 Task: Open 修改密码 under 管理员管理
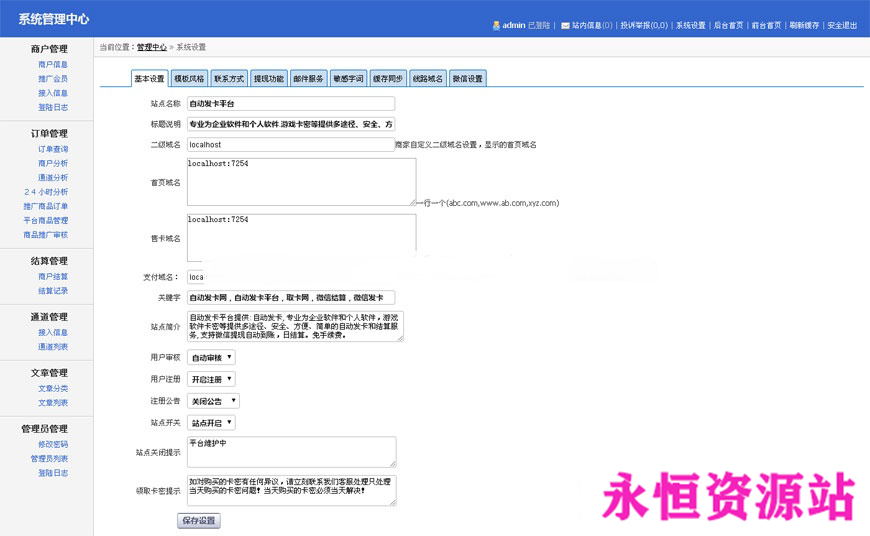[53, 444]
